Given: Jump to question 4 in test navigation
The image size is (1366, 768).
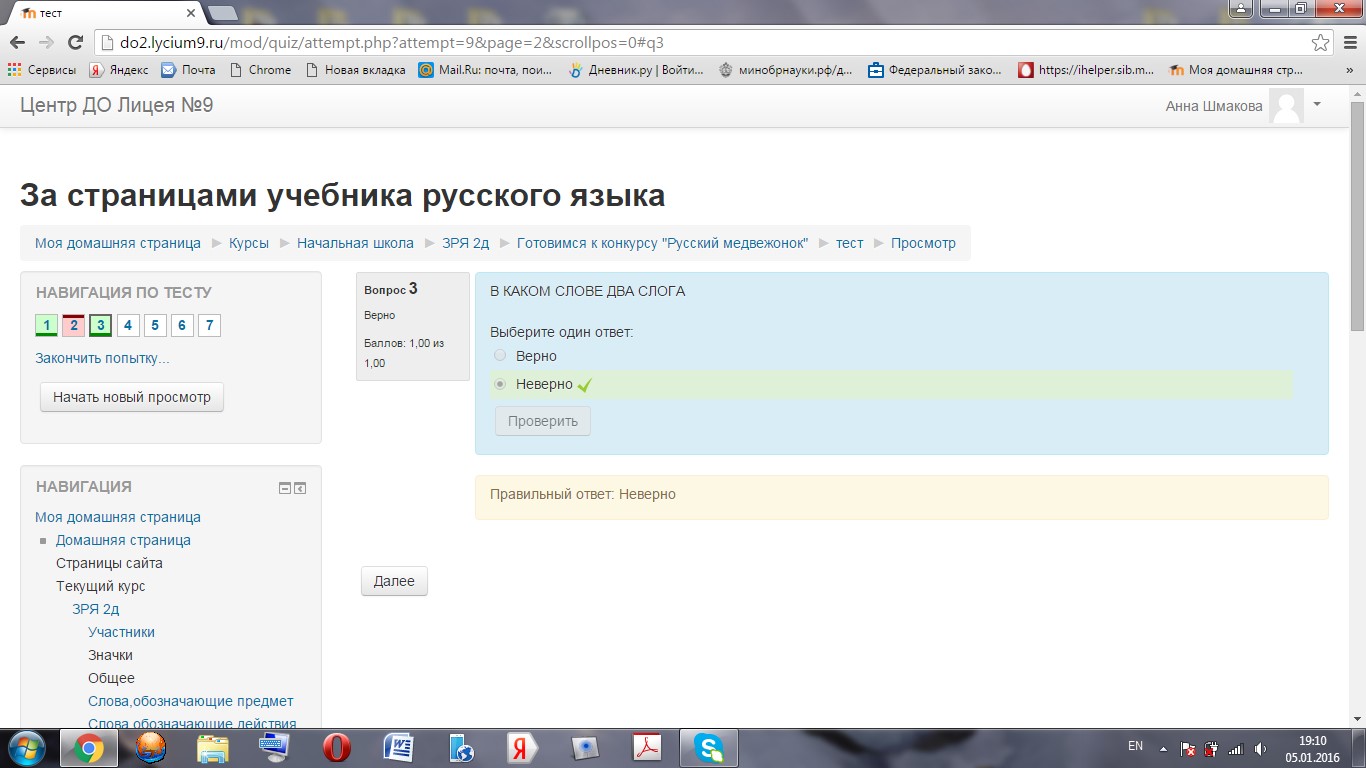Looking at the screenshot, I should pos(128,325).
